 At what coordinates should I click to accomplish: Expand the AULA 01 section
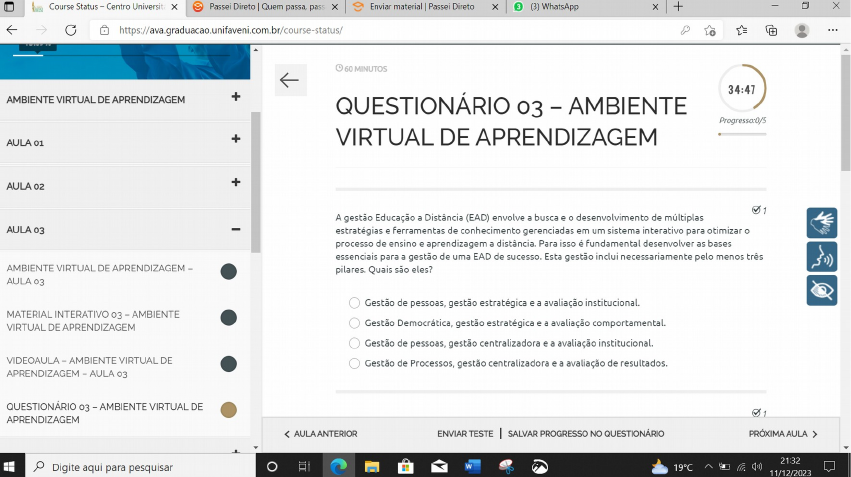(x=236, y=139)
